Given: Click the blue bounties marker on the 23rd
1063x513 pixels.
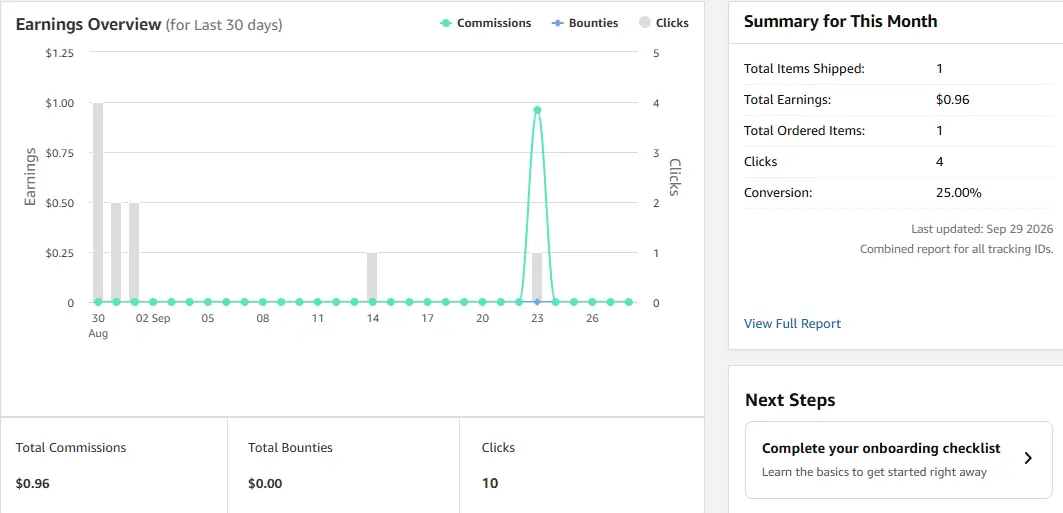Looking at the screenshot, I should (x=537, y=302).
